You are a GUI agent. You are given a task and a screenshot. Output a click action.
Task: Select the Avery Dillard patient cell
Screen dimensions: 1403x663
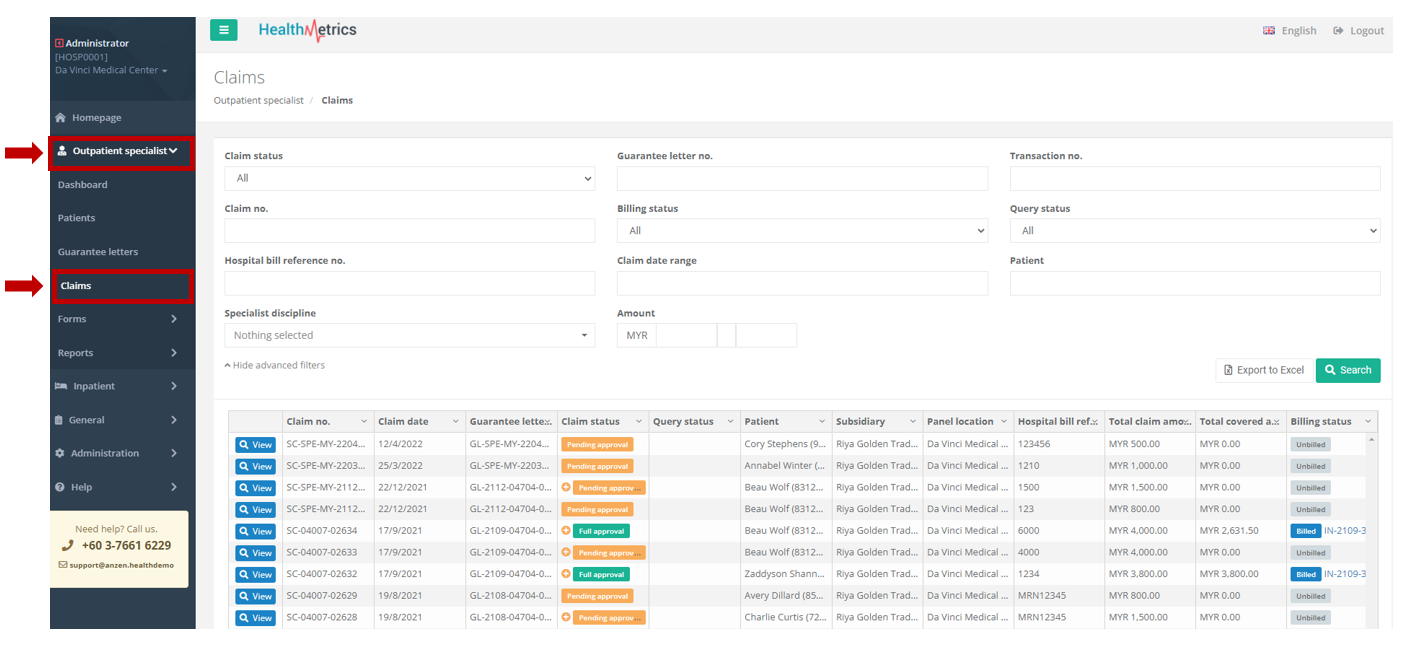point(785,595)
